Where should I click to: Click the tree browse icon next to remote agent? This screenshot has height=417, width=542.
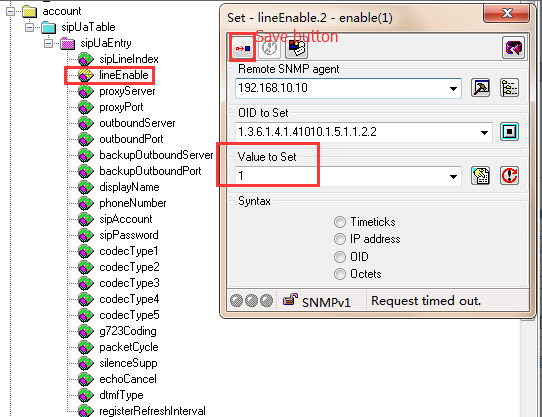[x=510, y=88]
